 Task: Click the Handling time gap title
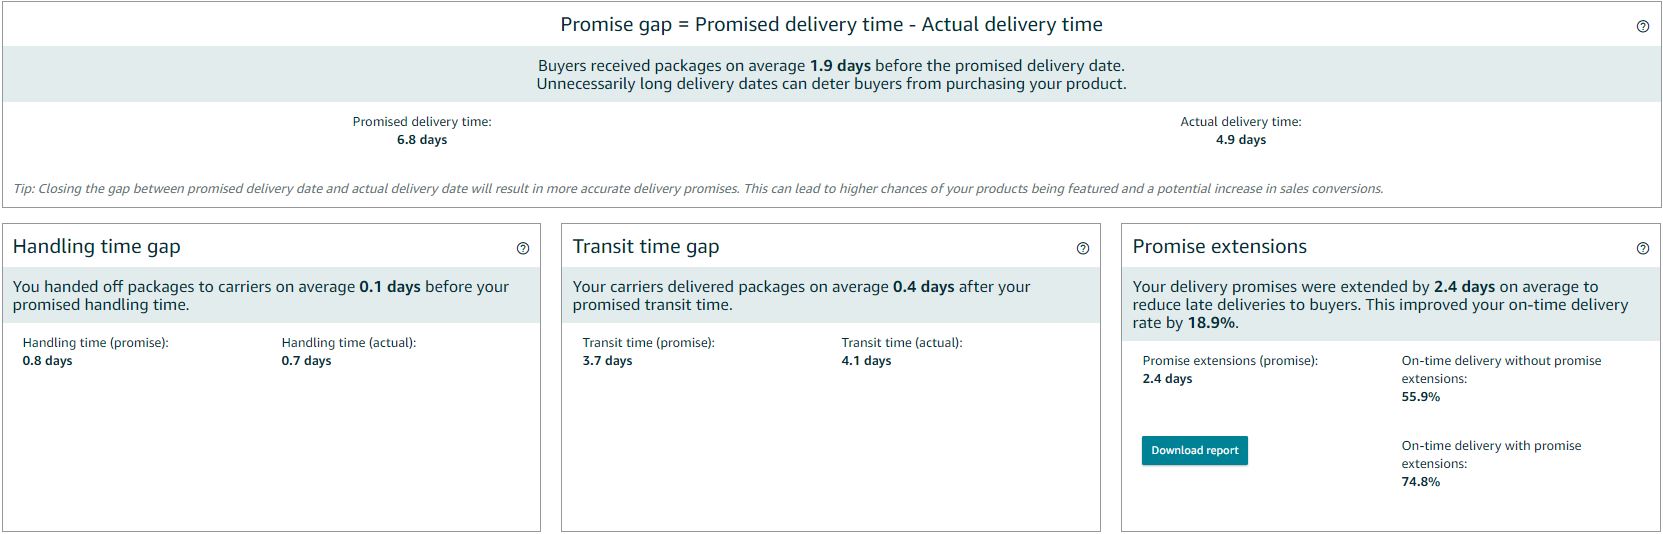[x=96, y=247]
